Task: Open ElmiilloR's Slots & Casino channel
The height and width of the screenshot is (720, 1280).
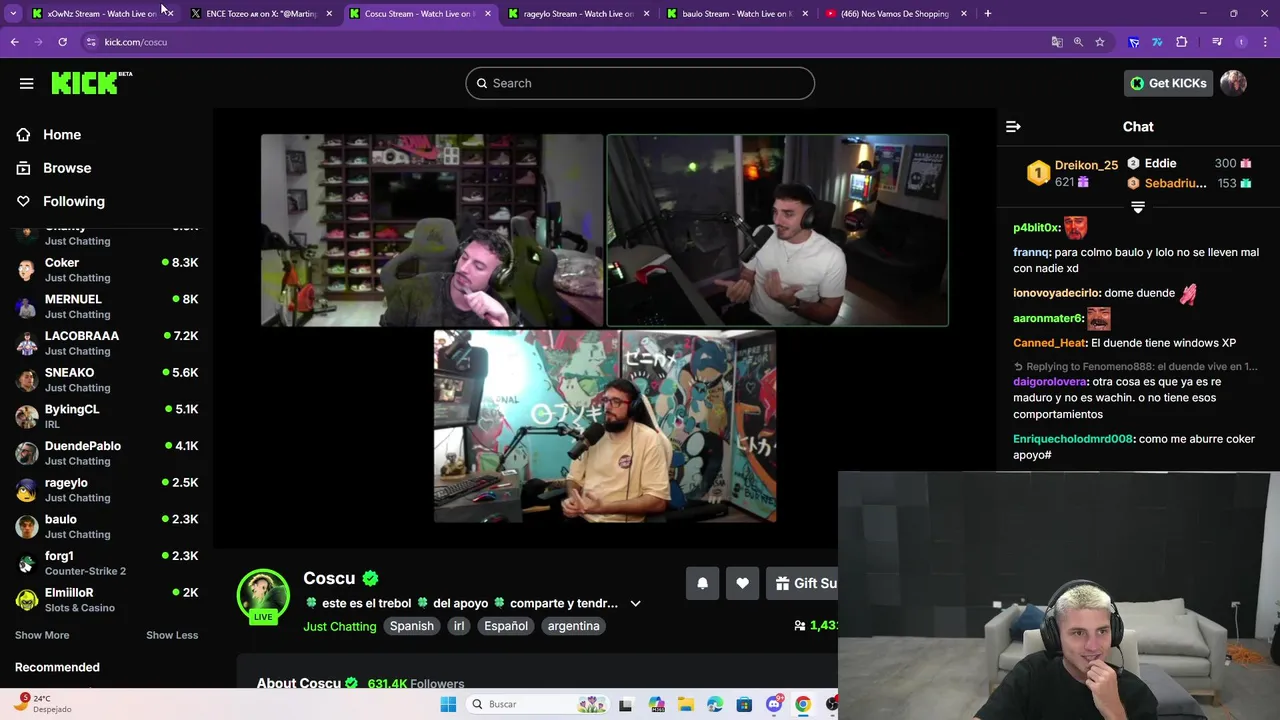Action: (106, 600)
